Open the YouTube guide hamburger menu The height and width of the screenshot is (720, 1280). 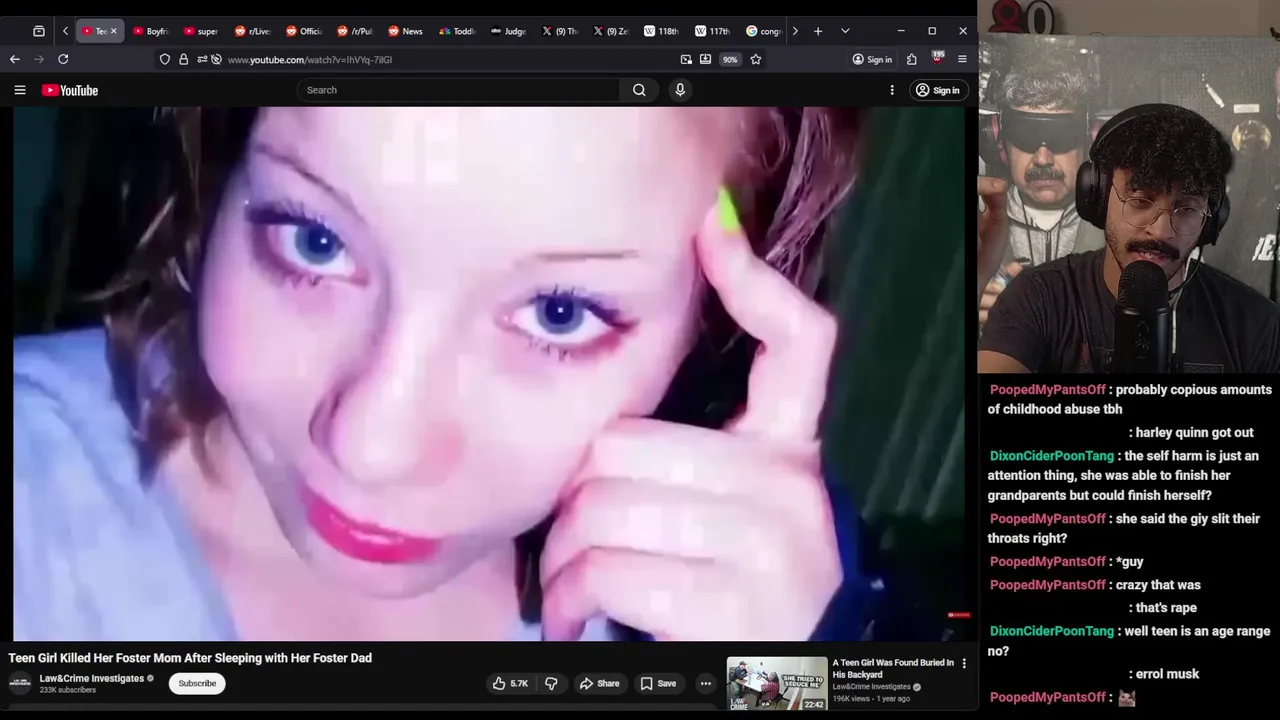click(20, 90)
